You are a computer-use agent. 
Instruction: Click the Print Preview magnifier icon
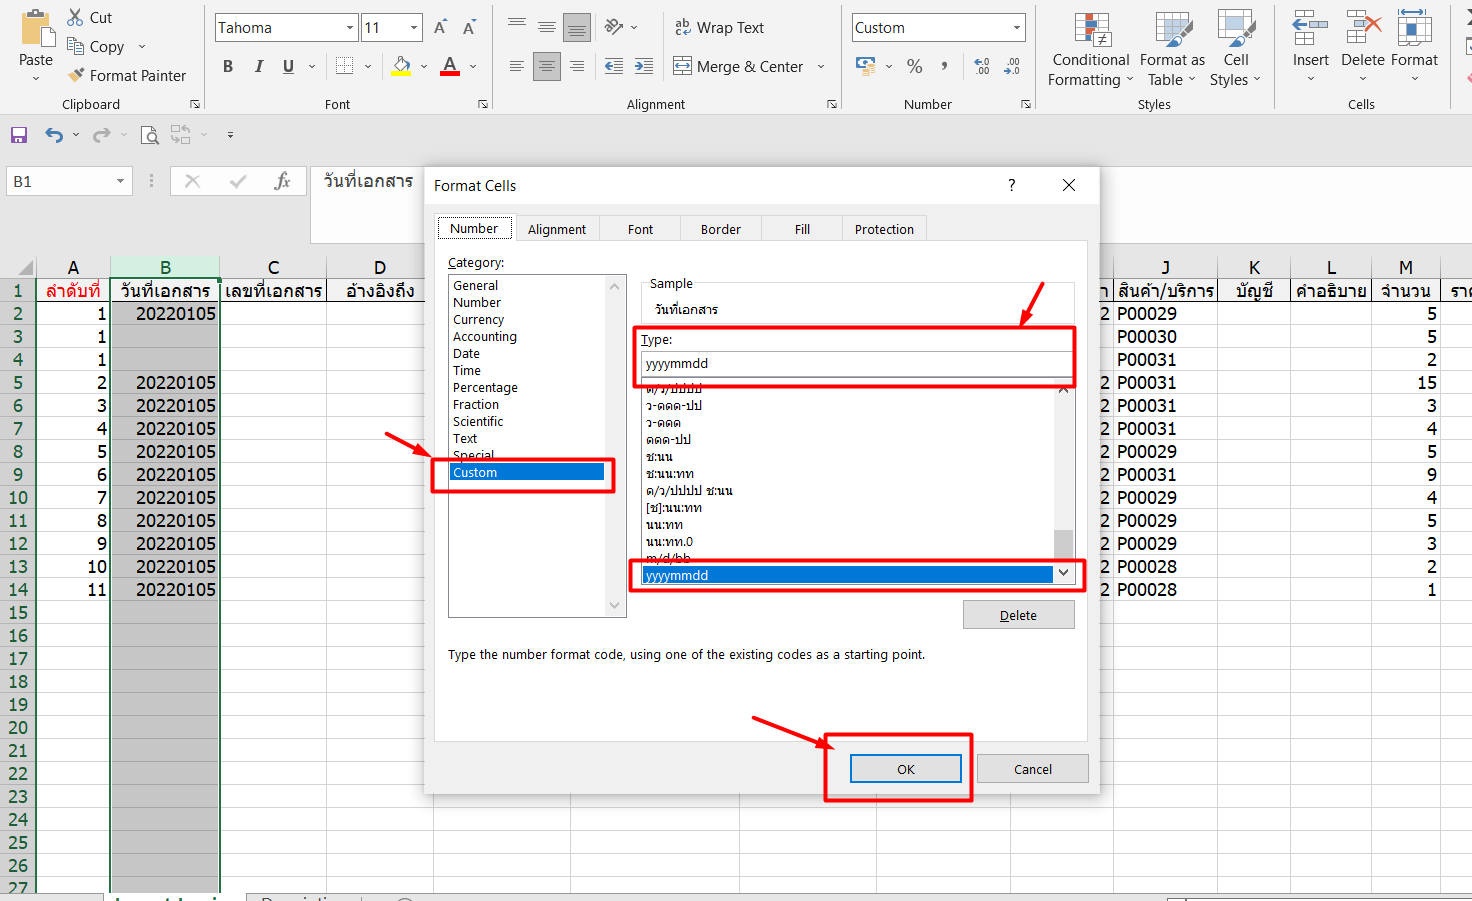[x=150, y=135]
